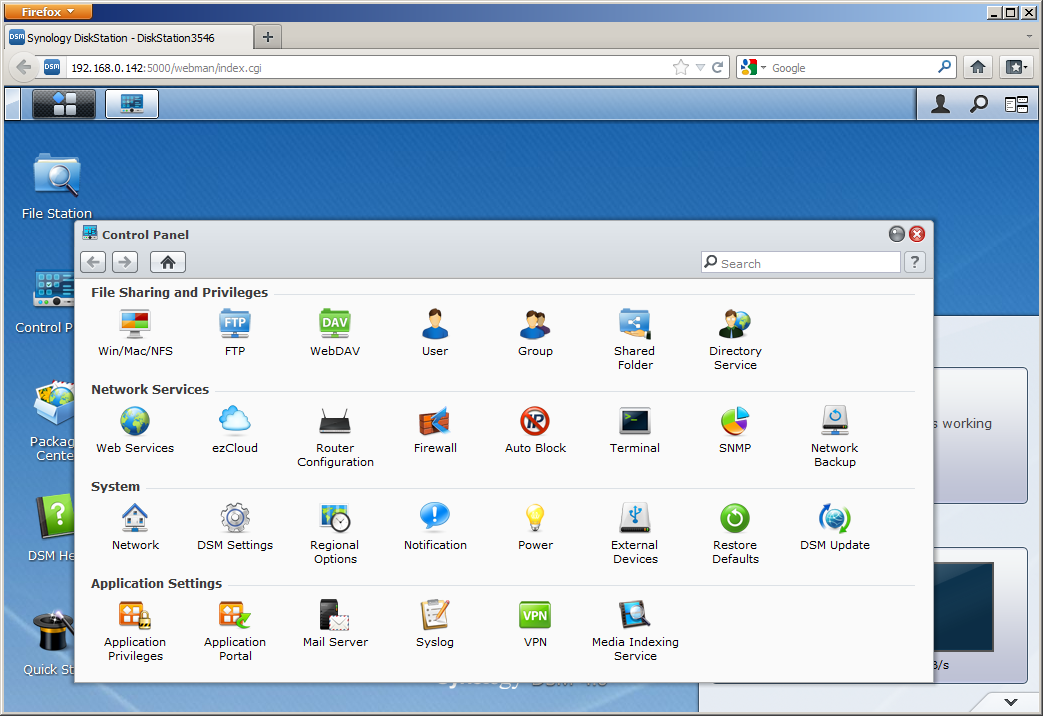Viewport: 1043px width, 716px height.
Task: Reload the current page
Action: [718, 67]
